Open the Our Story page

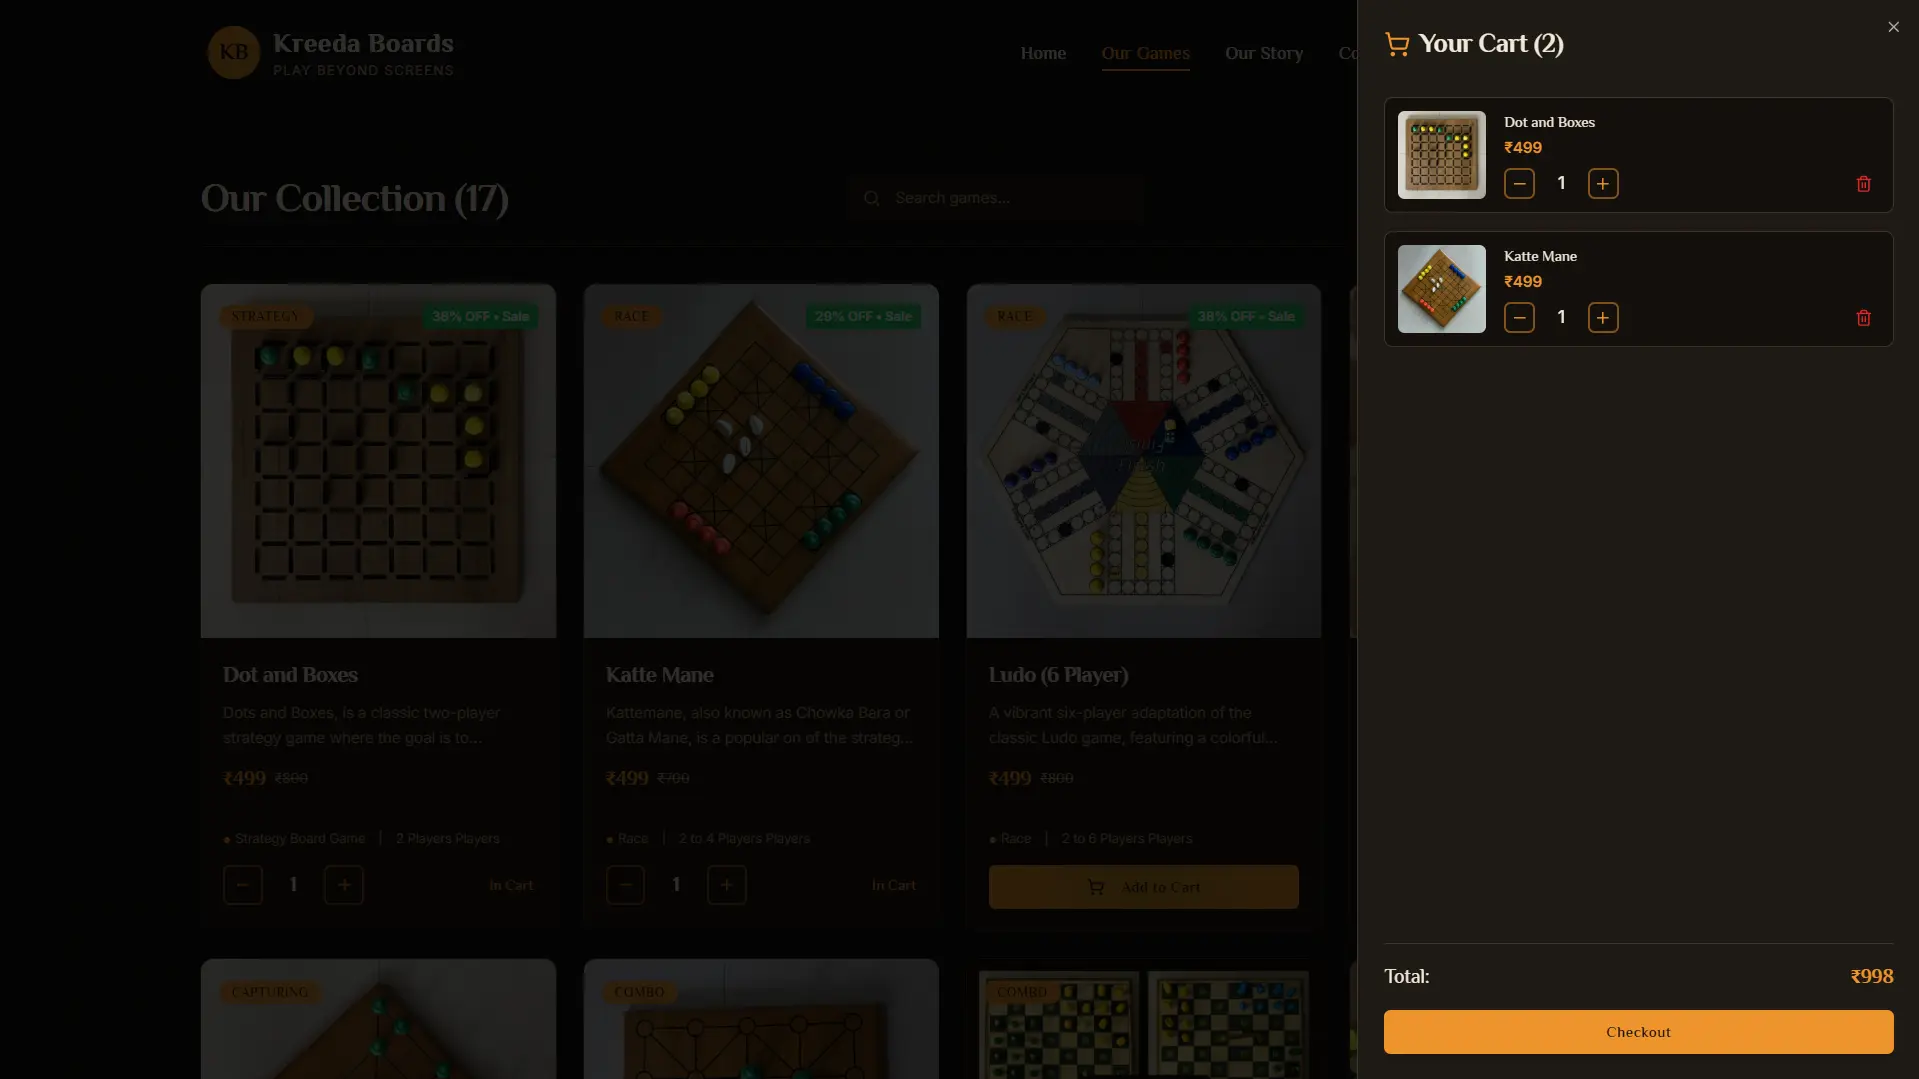tap(1264, 53)
